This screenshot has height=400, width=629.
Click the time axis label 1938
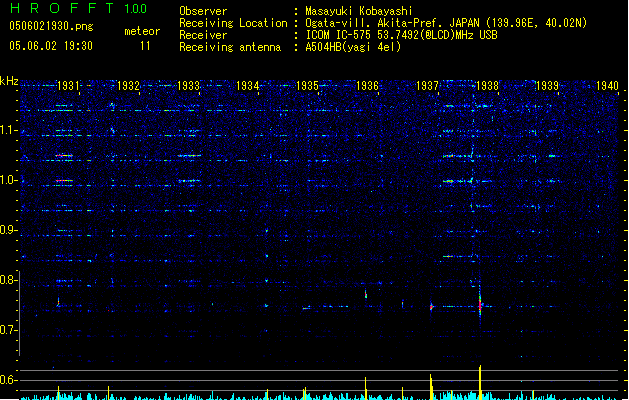tap(487, 85)
